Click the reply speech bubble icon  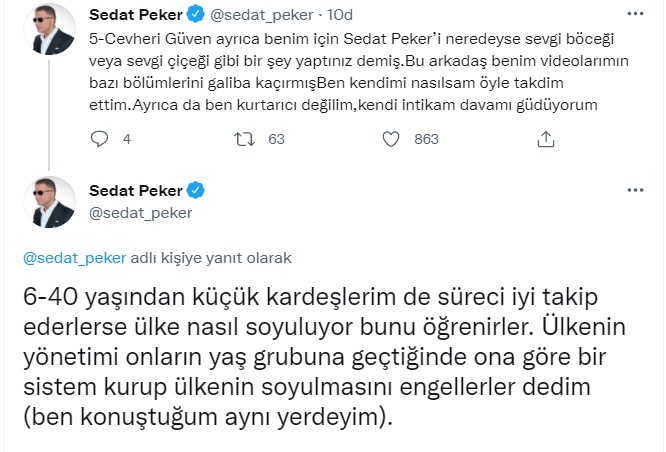99,139
